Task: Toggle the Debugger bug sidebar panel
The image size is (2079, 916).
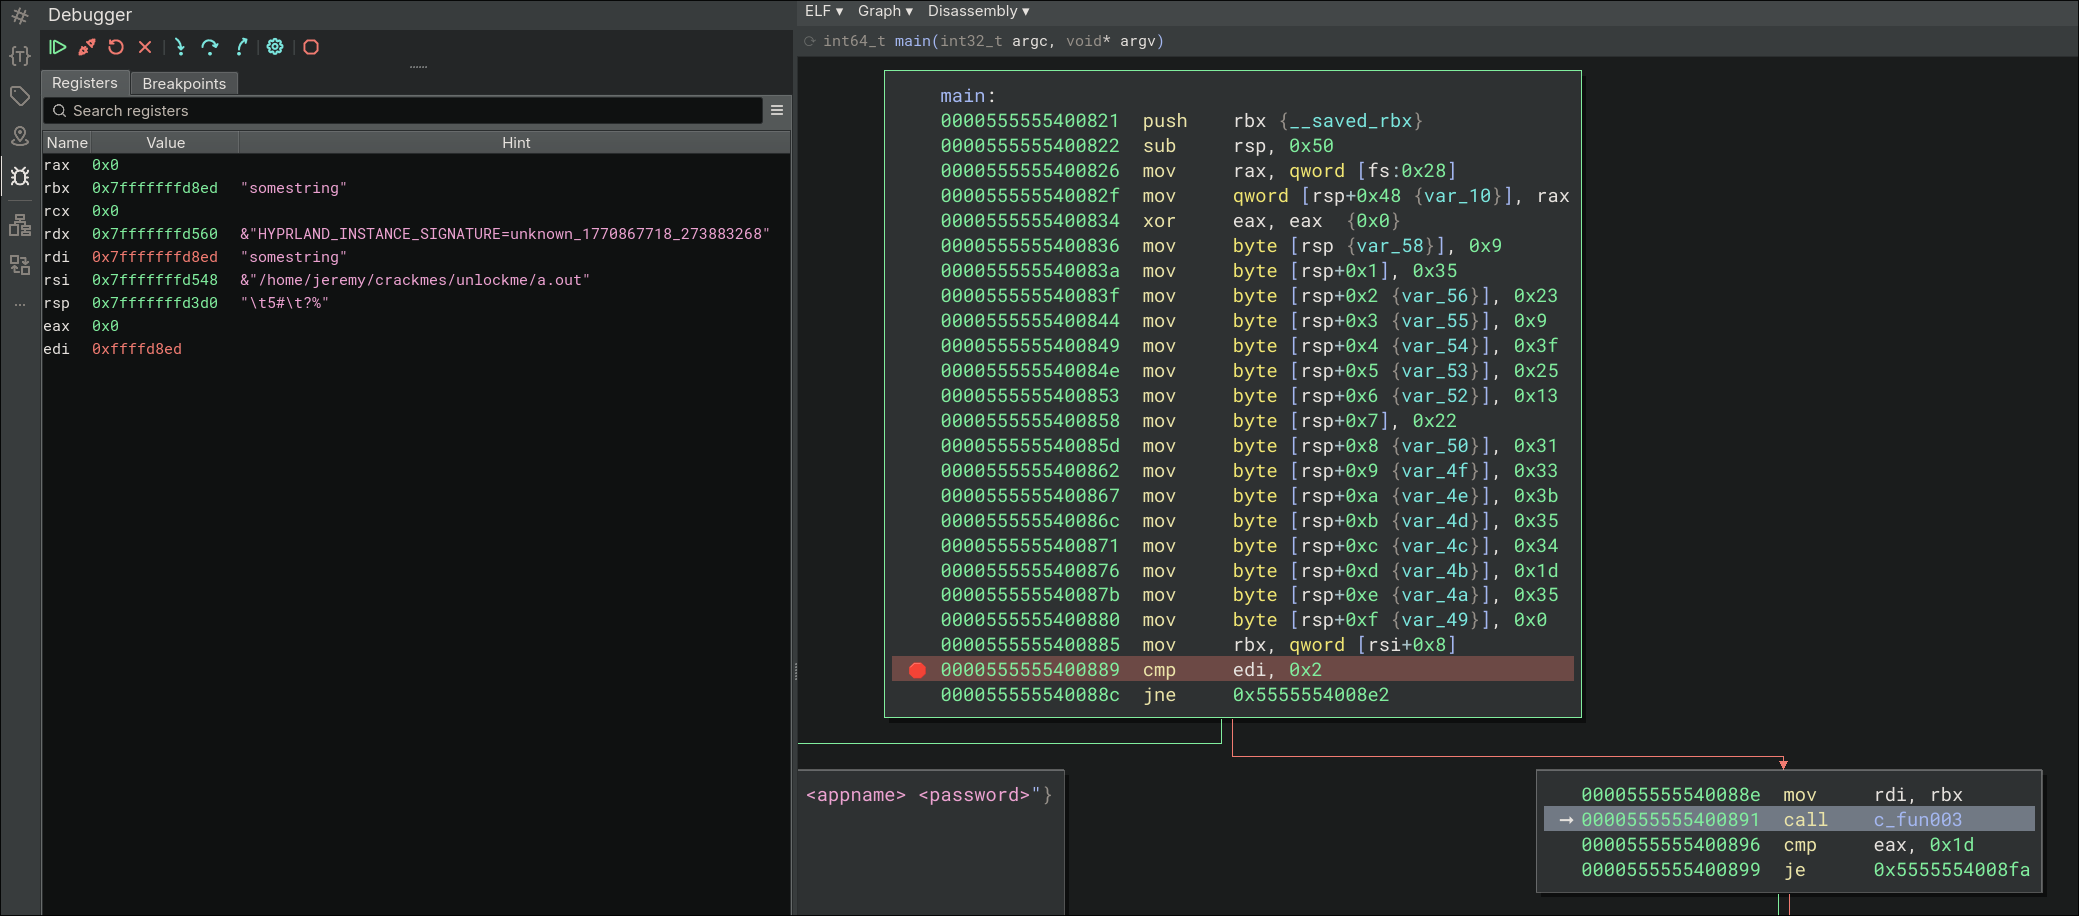Action: (x=19, y=177)
